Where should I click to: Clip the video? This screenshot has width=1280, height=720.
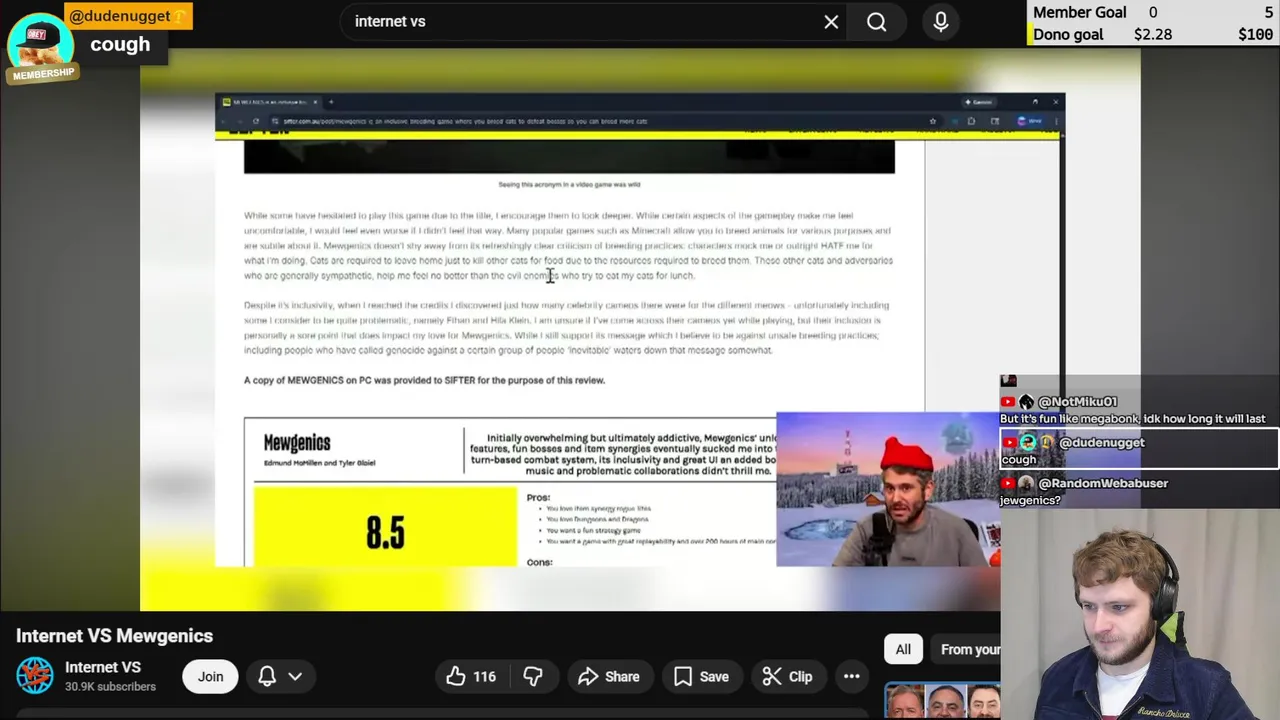[787, 677]
